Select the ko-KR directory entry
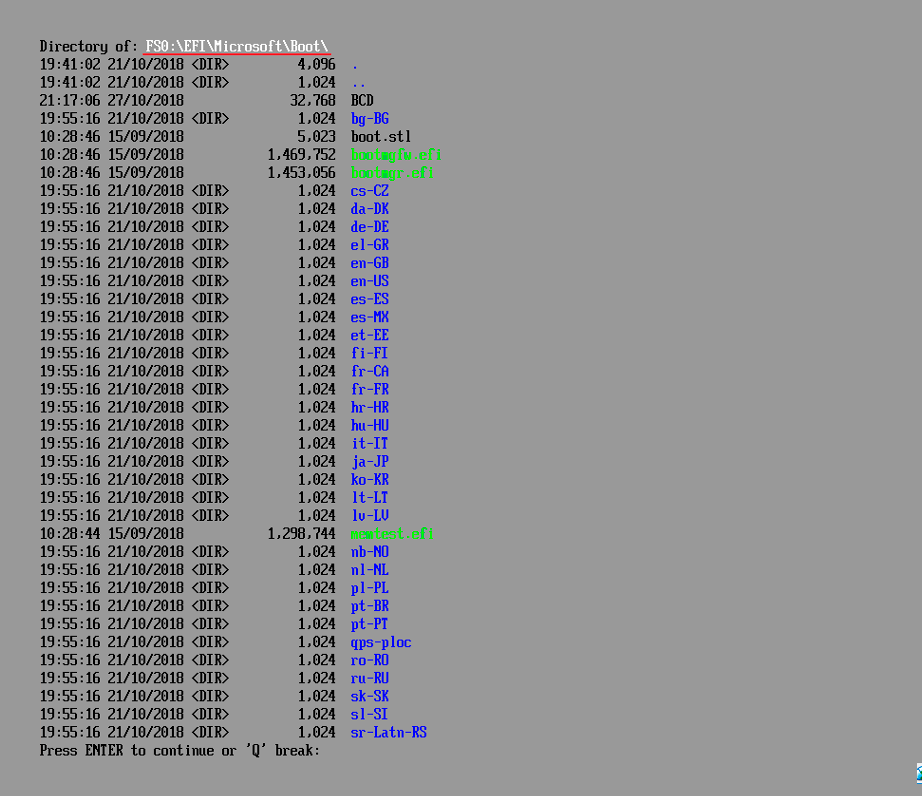This screenshot has width=922, height=796. [370, 480]
